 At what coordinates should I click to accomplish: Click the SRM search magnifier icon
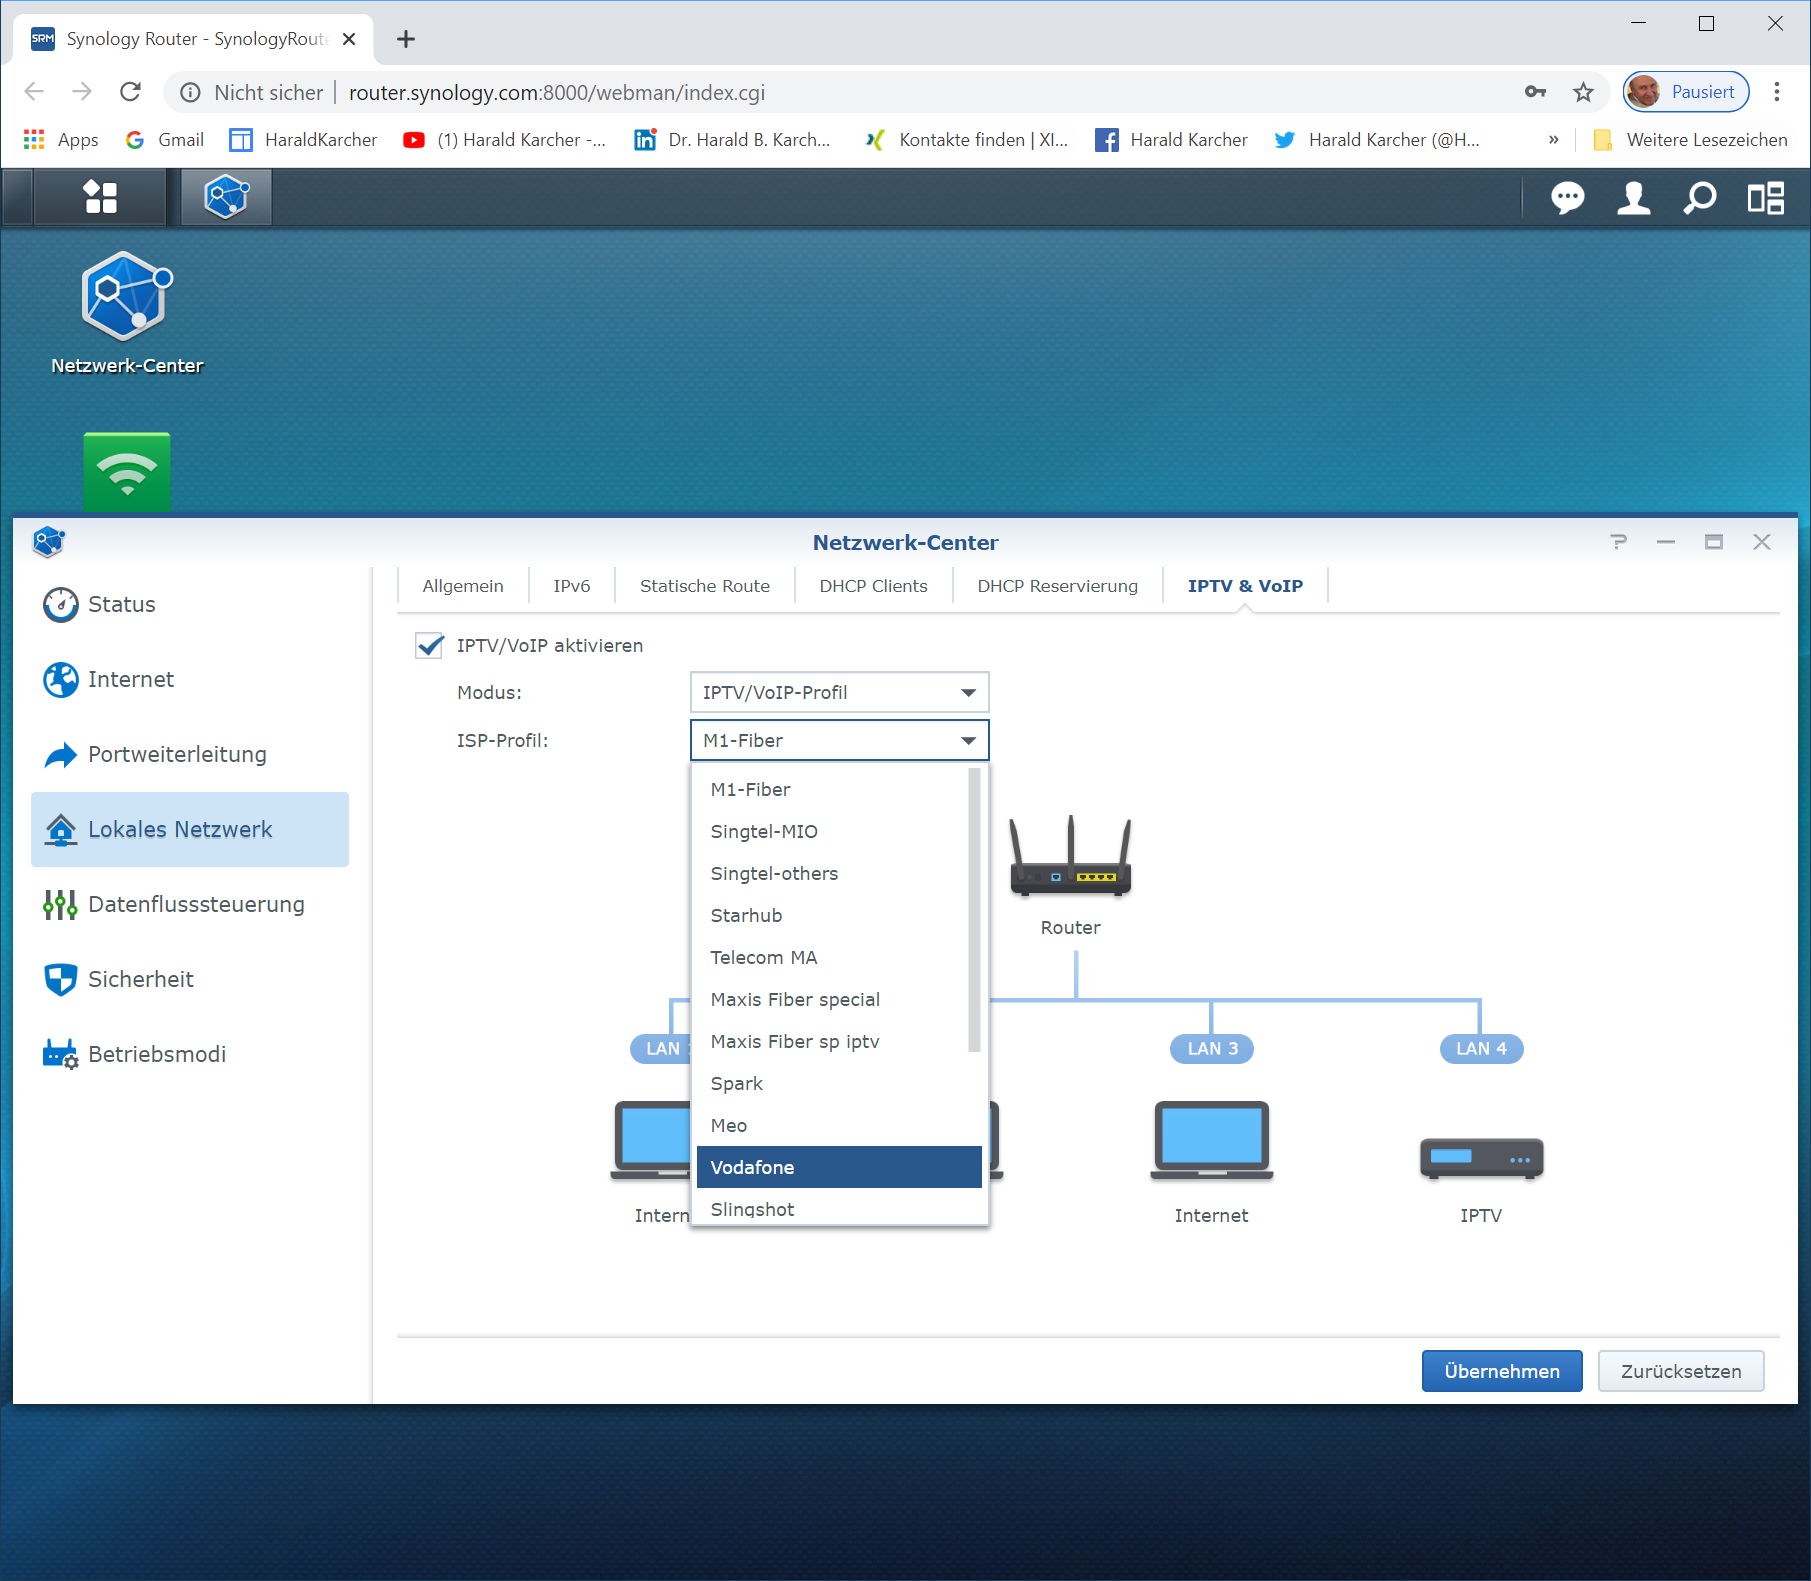1699,198
